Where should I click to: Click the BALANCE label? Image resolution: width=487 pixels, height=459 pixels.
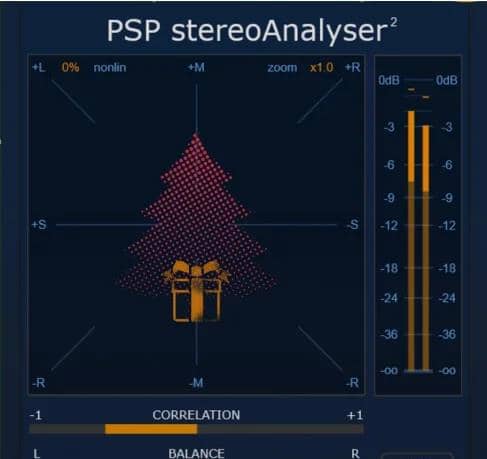[x=196, y=454]
